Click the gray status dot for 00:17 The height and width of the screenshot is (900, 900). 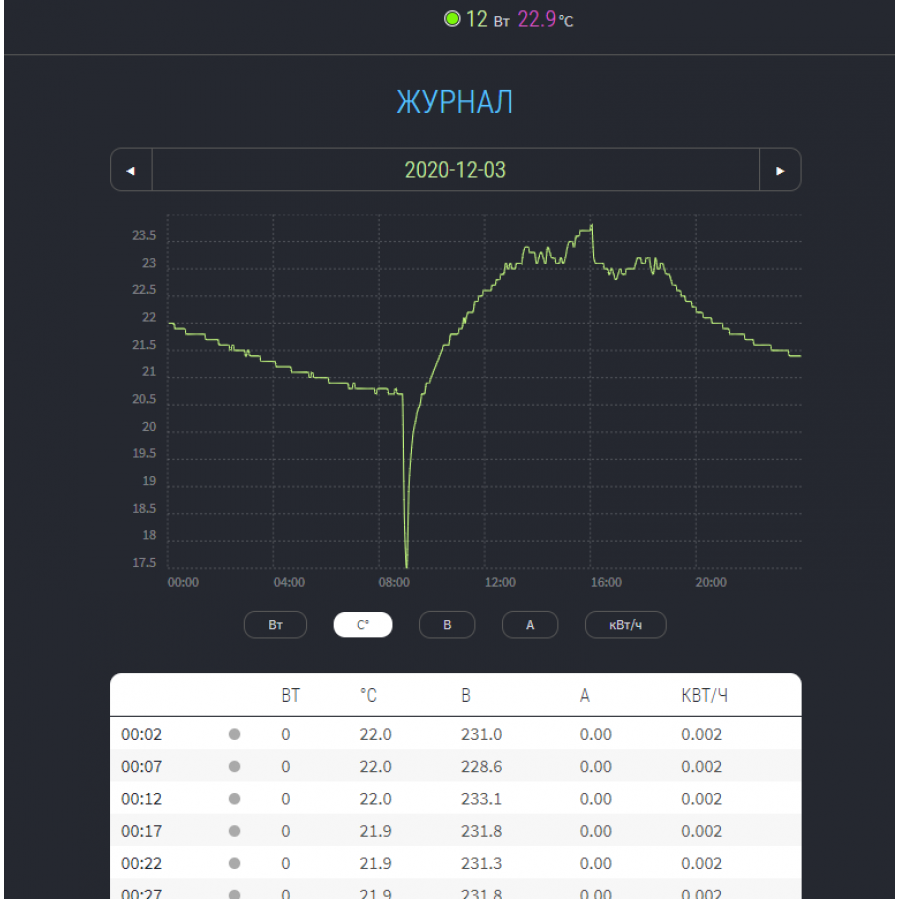pyautogui.click(x=234, y=831)
